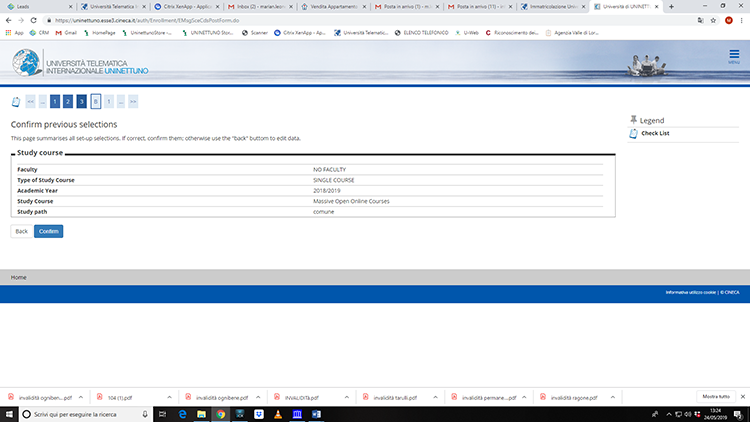Go to wizard step 1
This screenshot has width=750, height=422.
coord(55,101)
